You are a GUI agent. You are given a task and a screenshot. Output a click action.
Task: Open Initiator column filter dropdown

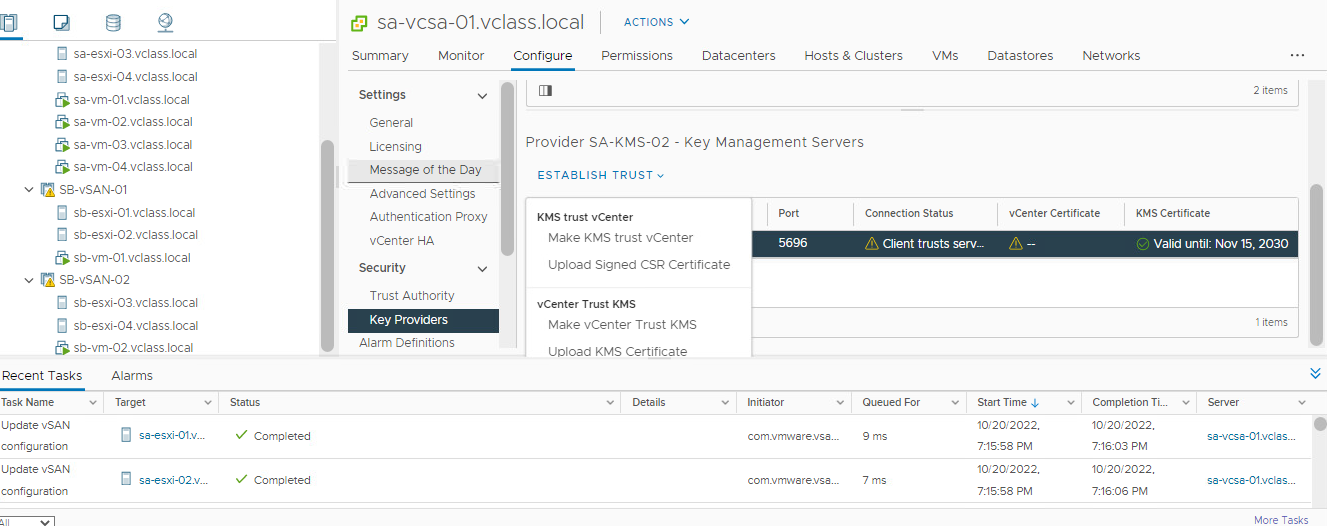pos(842,403)
